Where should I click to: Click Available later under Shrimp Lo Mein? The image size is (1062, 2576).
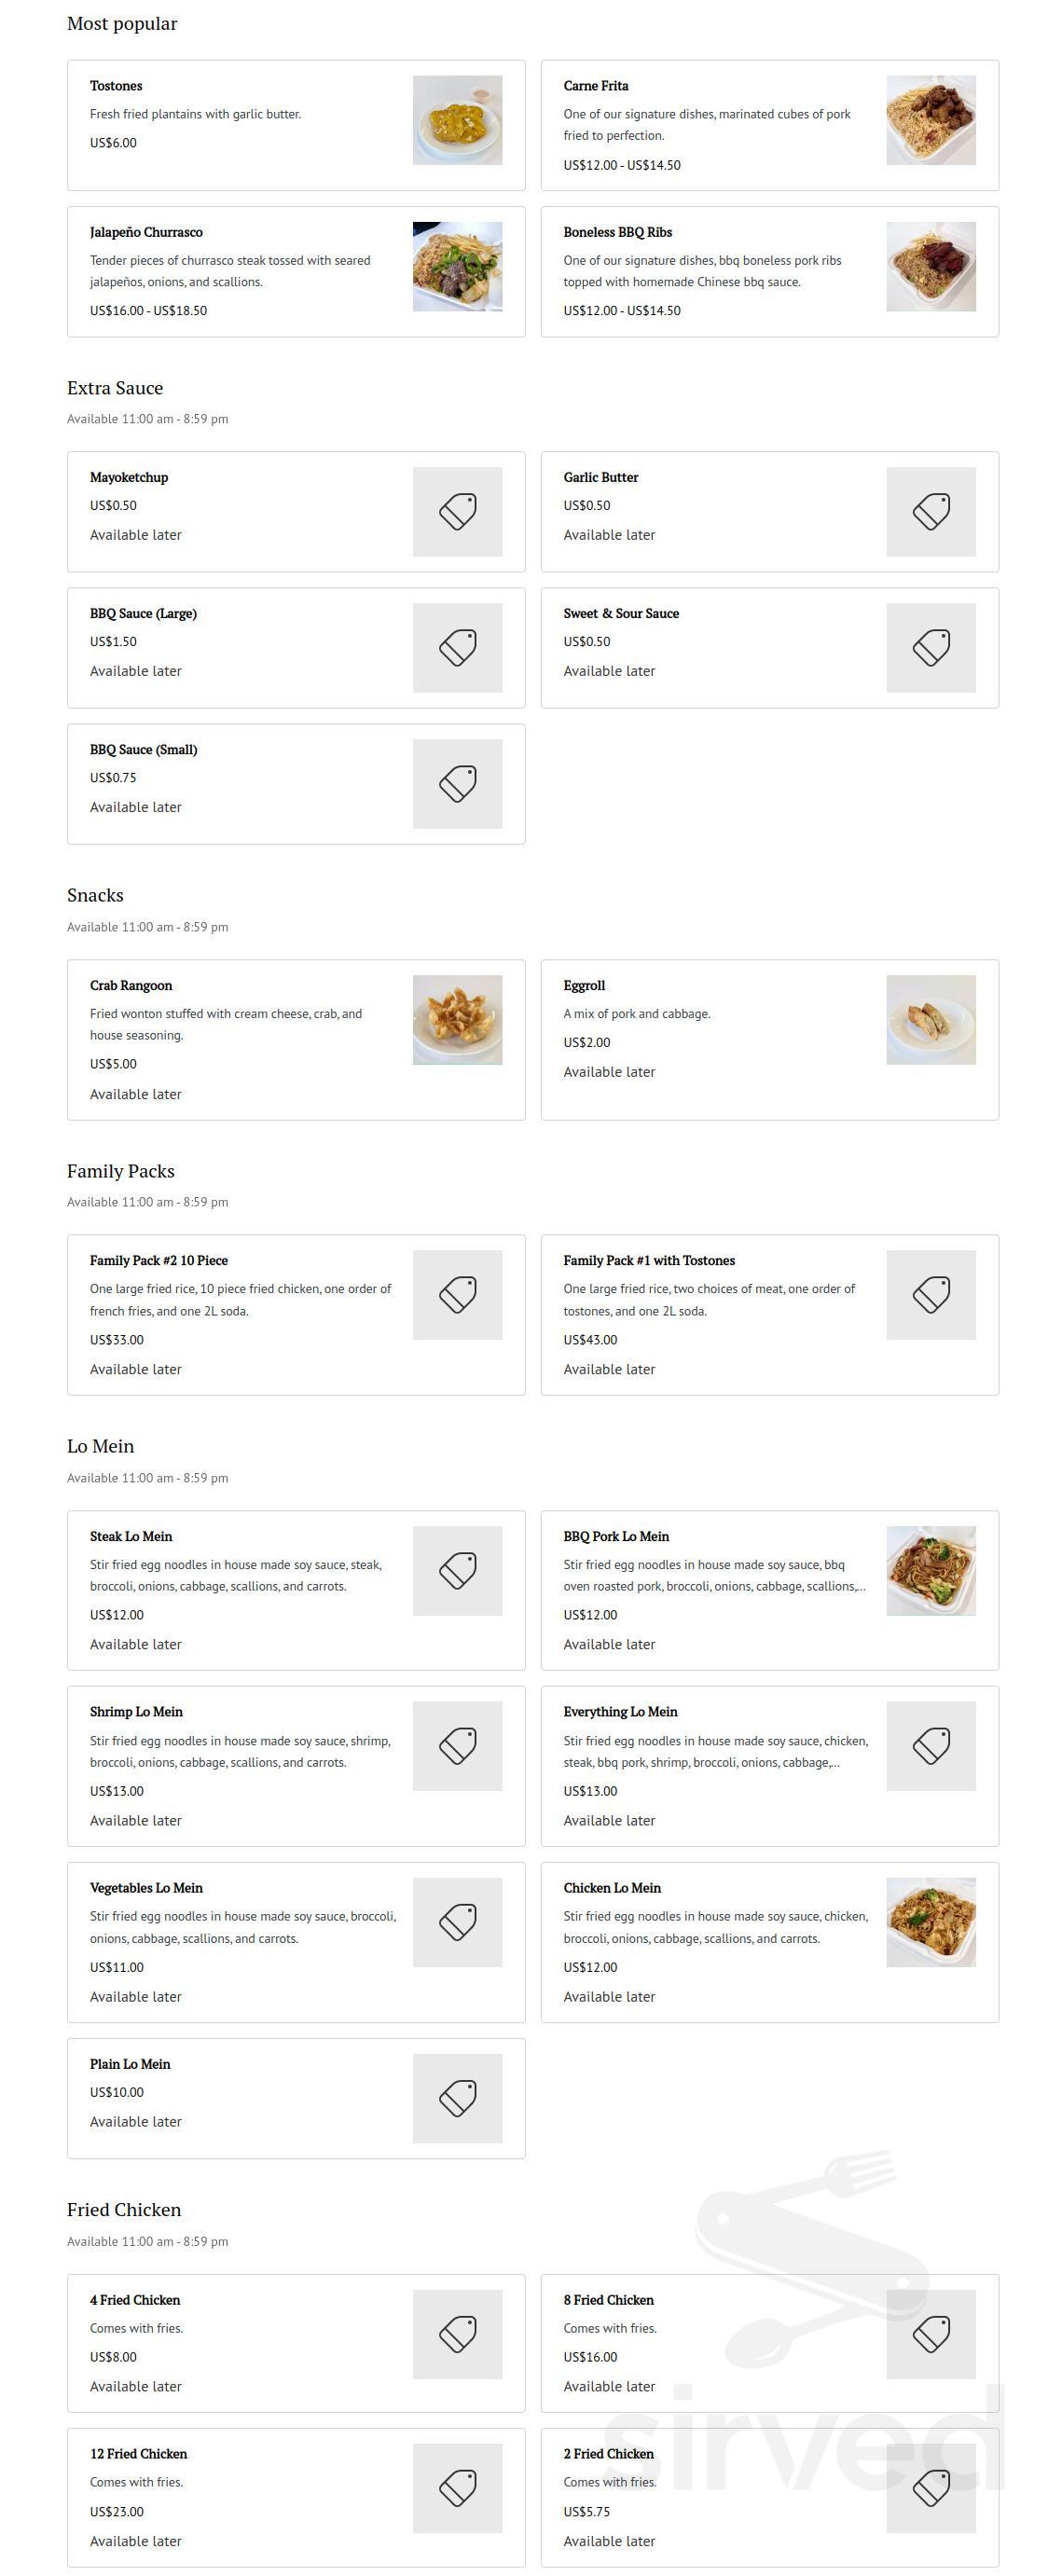tap(137, 1820)
